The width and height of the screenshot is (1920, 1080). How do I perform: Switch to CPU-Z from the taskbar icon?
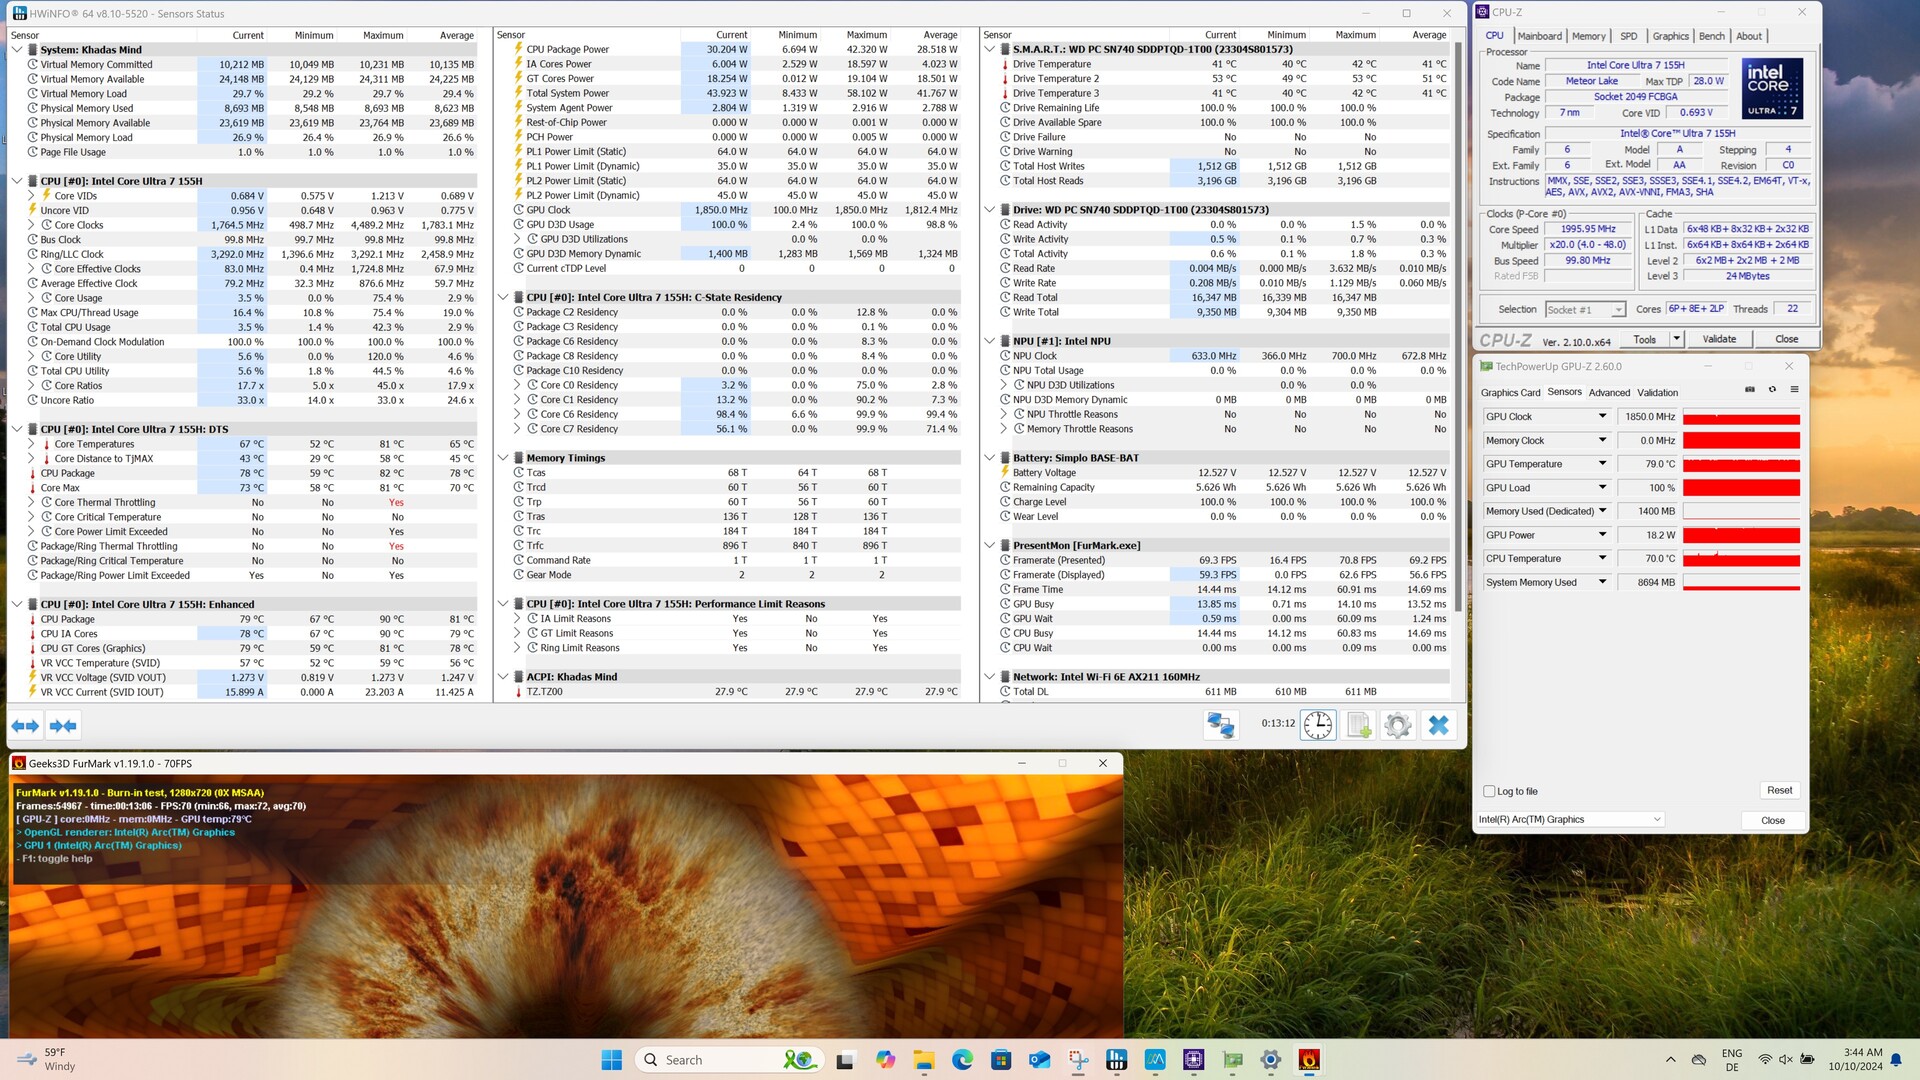(x=1193, y=1060)
